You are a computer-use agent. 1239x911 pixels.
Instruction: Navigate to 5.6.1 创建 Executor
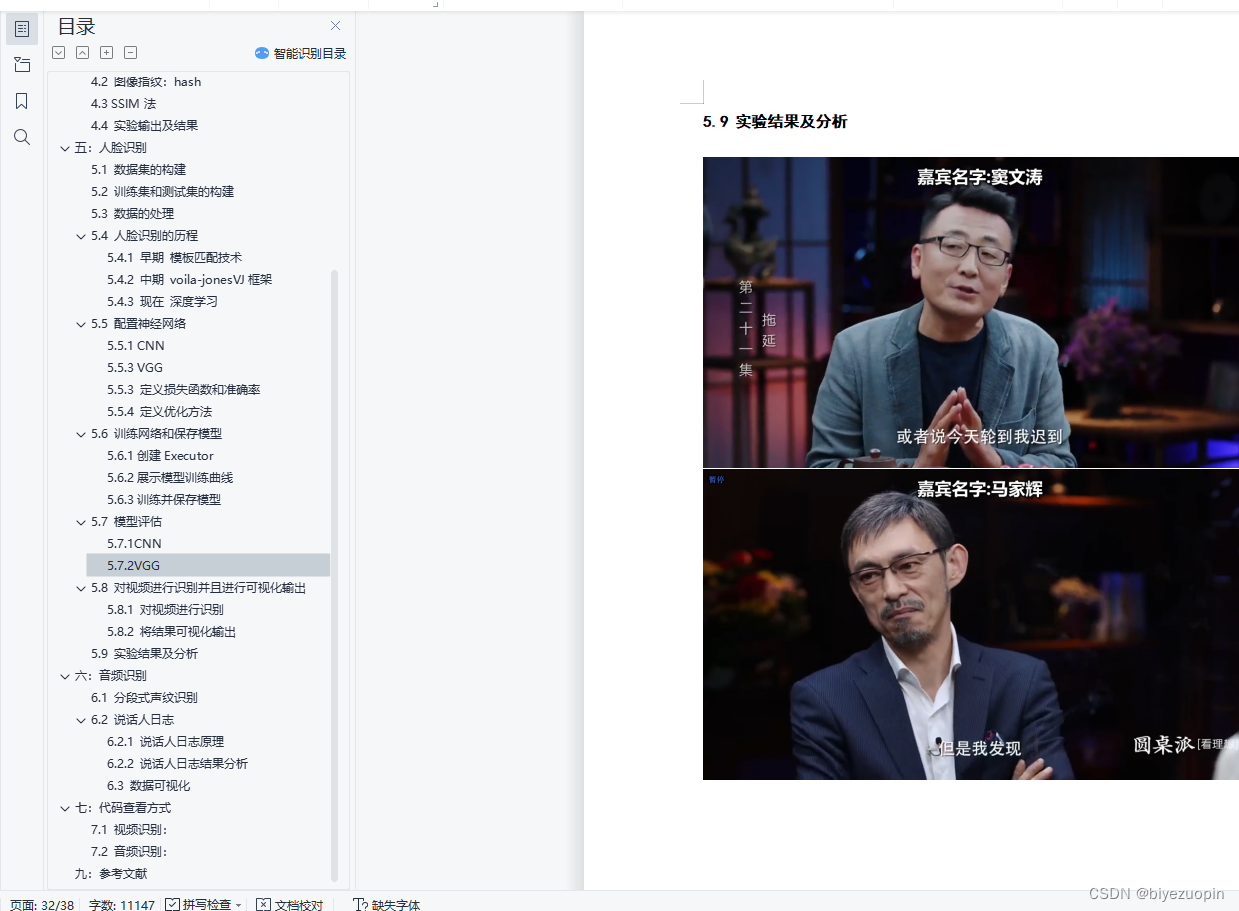(x=160, y=456)
